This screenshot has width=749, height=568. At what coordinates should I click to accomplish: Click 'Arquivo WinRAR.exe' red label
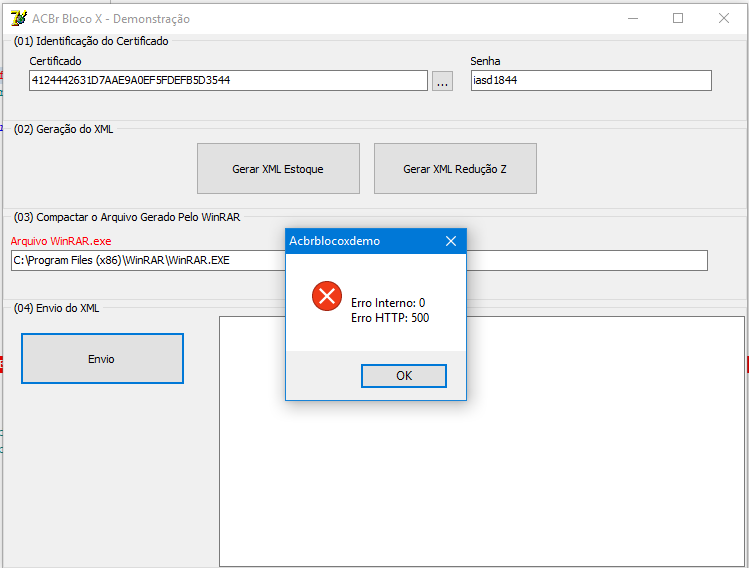pos(61,241)
